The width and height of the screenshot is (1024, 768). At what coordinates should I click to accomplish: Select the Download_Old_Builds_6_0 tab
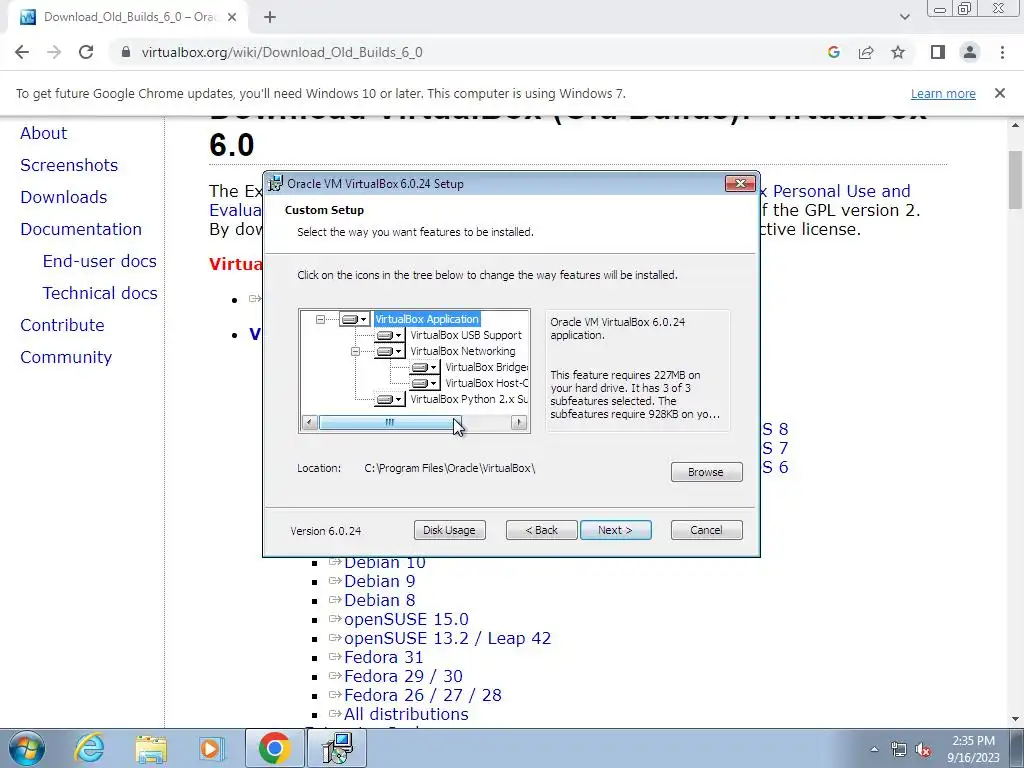coord(127,18)
